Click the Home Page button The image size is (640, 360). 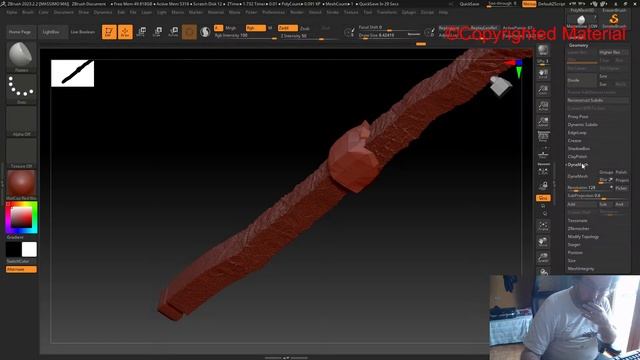[x=20, y=32]
